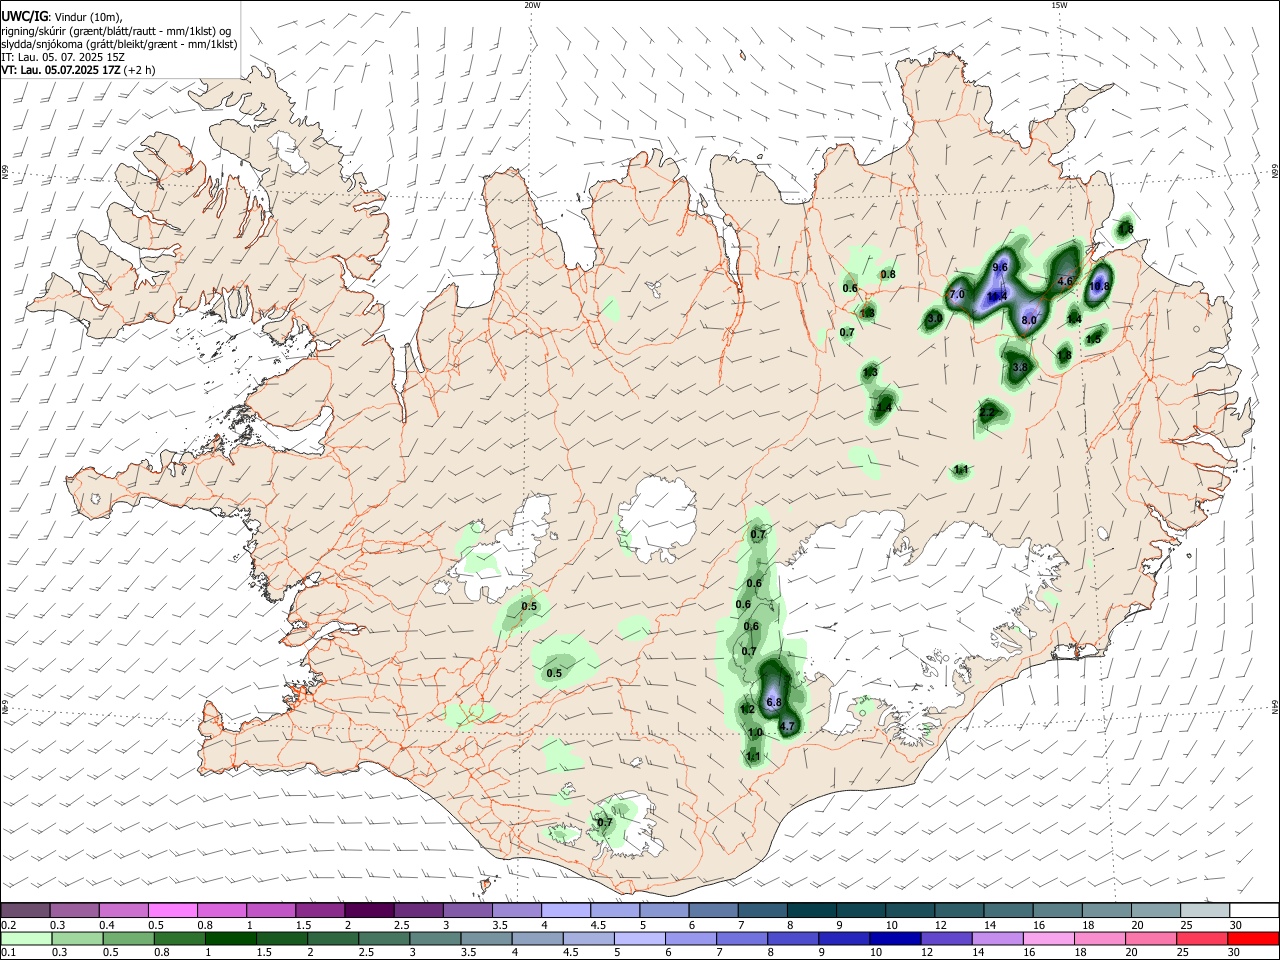Click the palest green swatch starting the rain scale
The image size is (1280, 960).
(26, 938)
